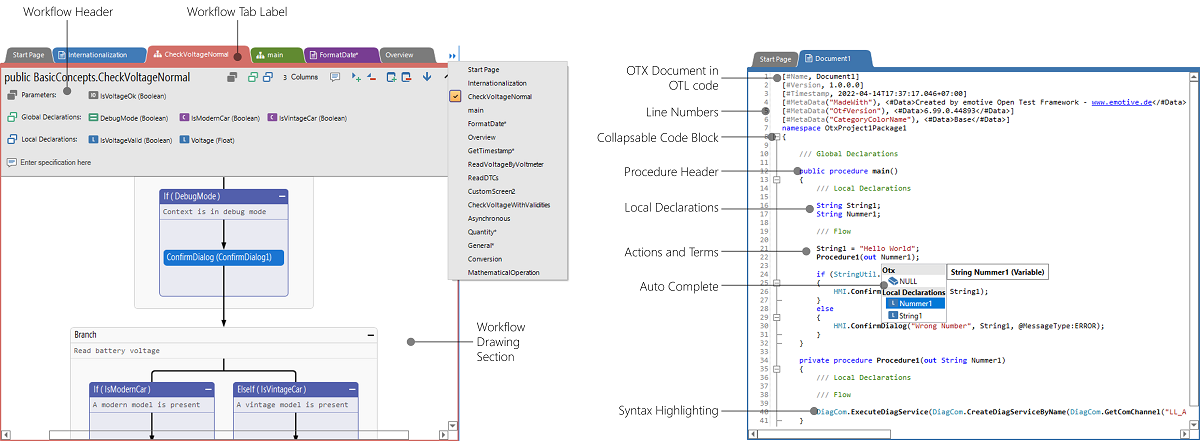
Task: Select Nummer1 in the autocomplete list
Action: [x=914, y=303]
